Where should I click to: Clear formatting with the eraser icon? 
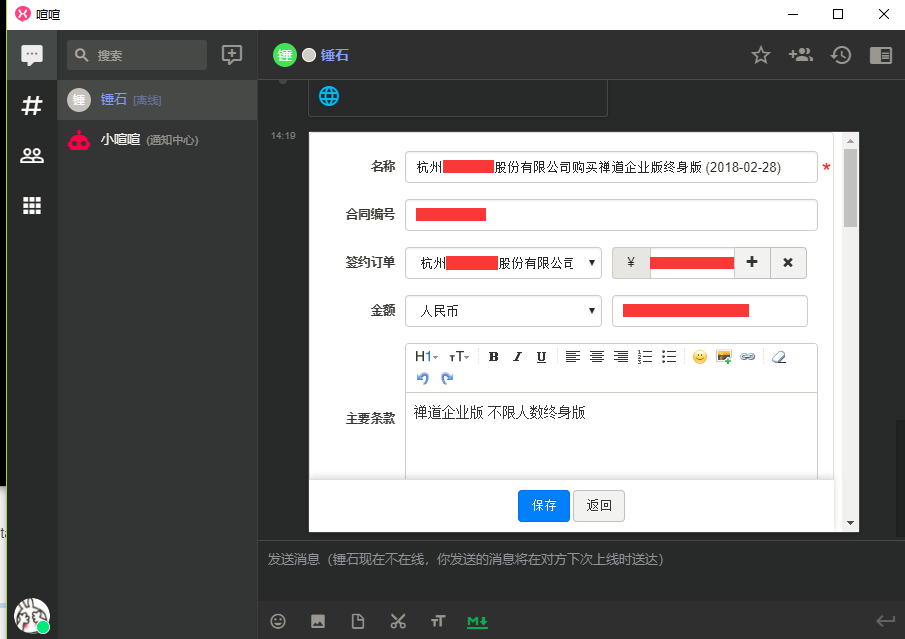[779, 357]
